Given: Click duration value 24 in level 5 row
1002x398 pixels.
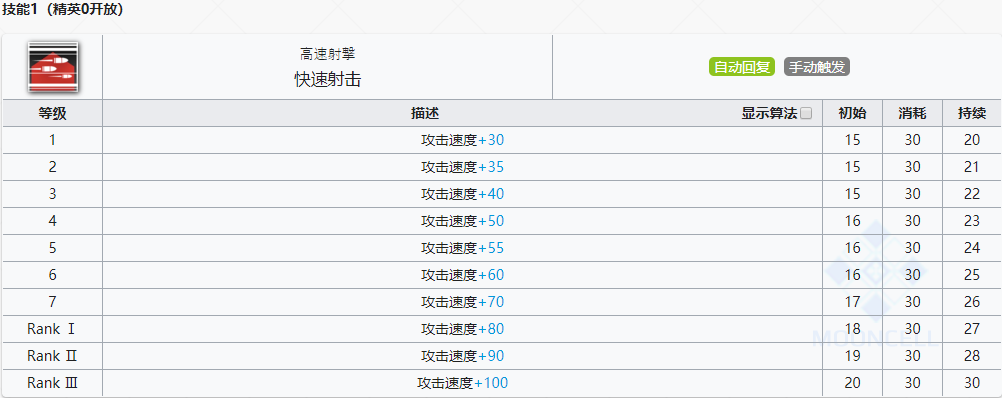Looking at the screenshot, I should [972, 248].
